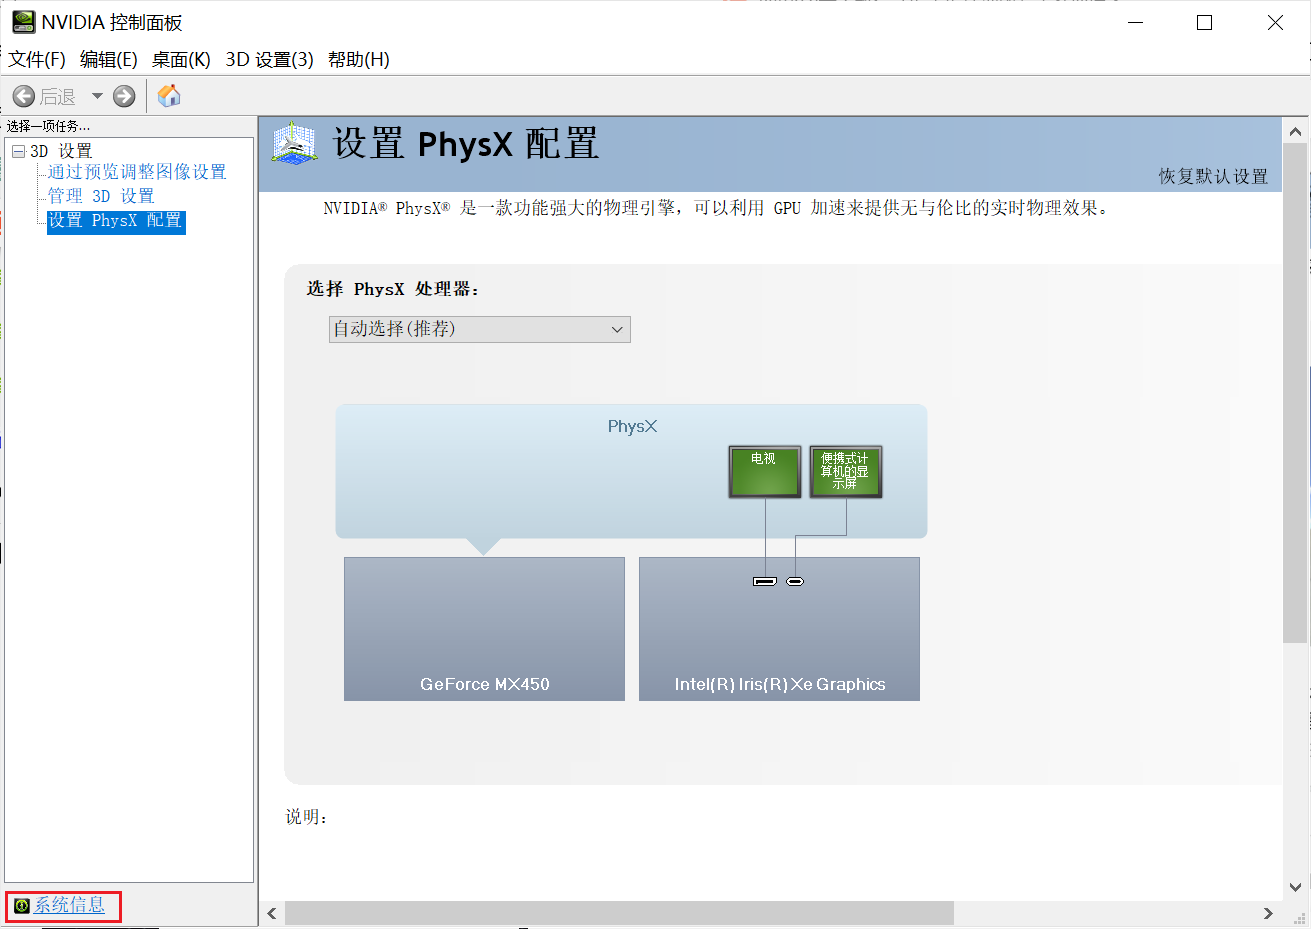Select the 便携式计算机的显示屏 laptop display icon
This screenshot has height=929, width=1311.
845,471
